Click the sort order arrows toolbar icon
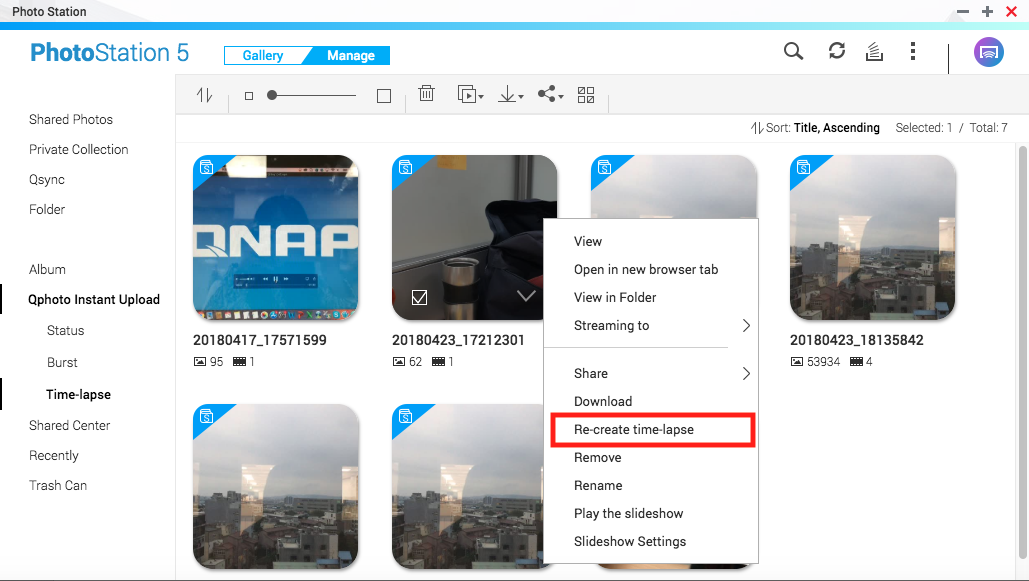Image resolution: width=1029 pixels, height=581 pixels. click(204, 95)
